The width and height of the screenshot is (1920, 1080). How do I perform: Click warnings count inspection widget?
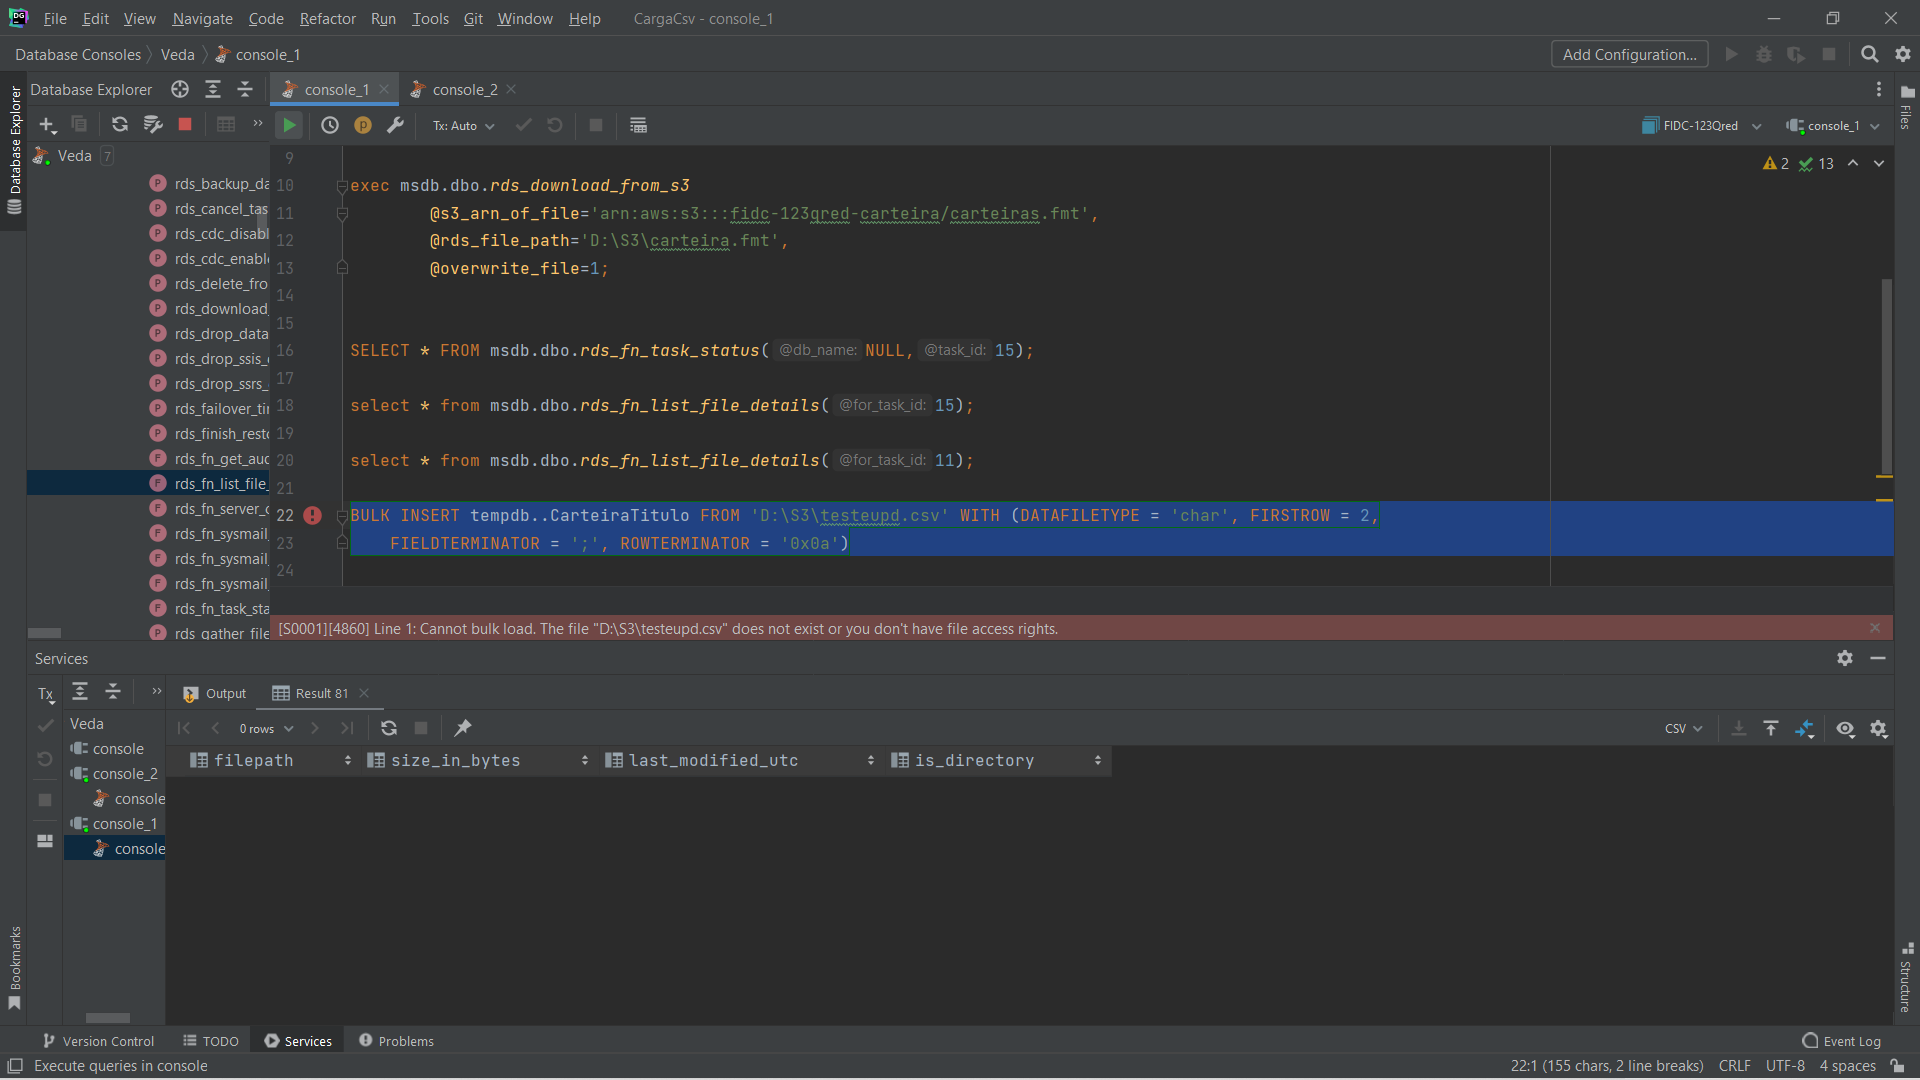tap(1776, 163)
